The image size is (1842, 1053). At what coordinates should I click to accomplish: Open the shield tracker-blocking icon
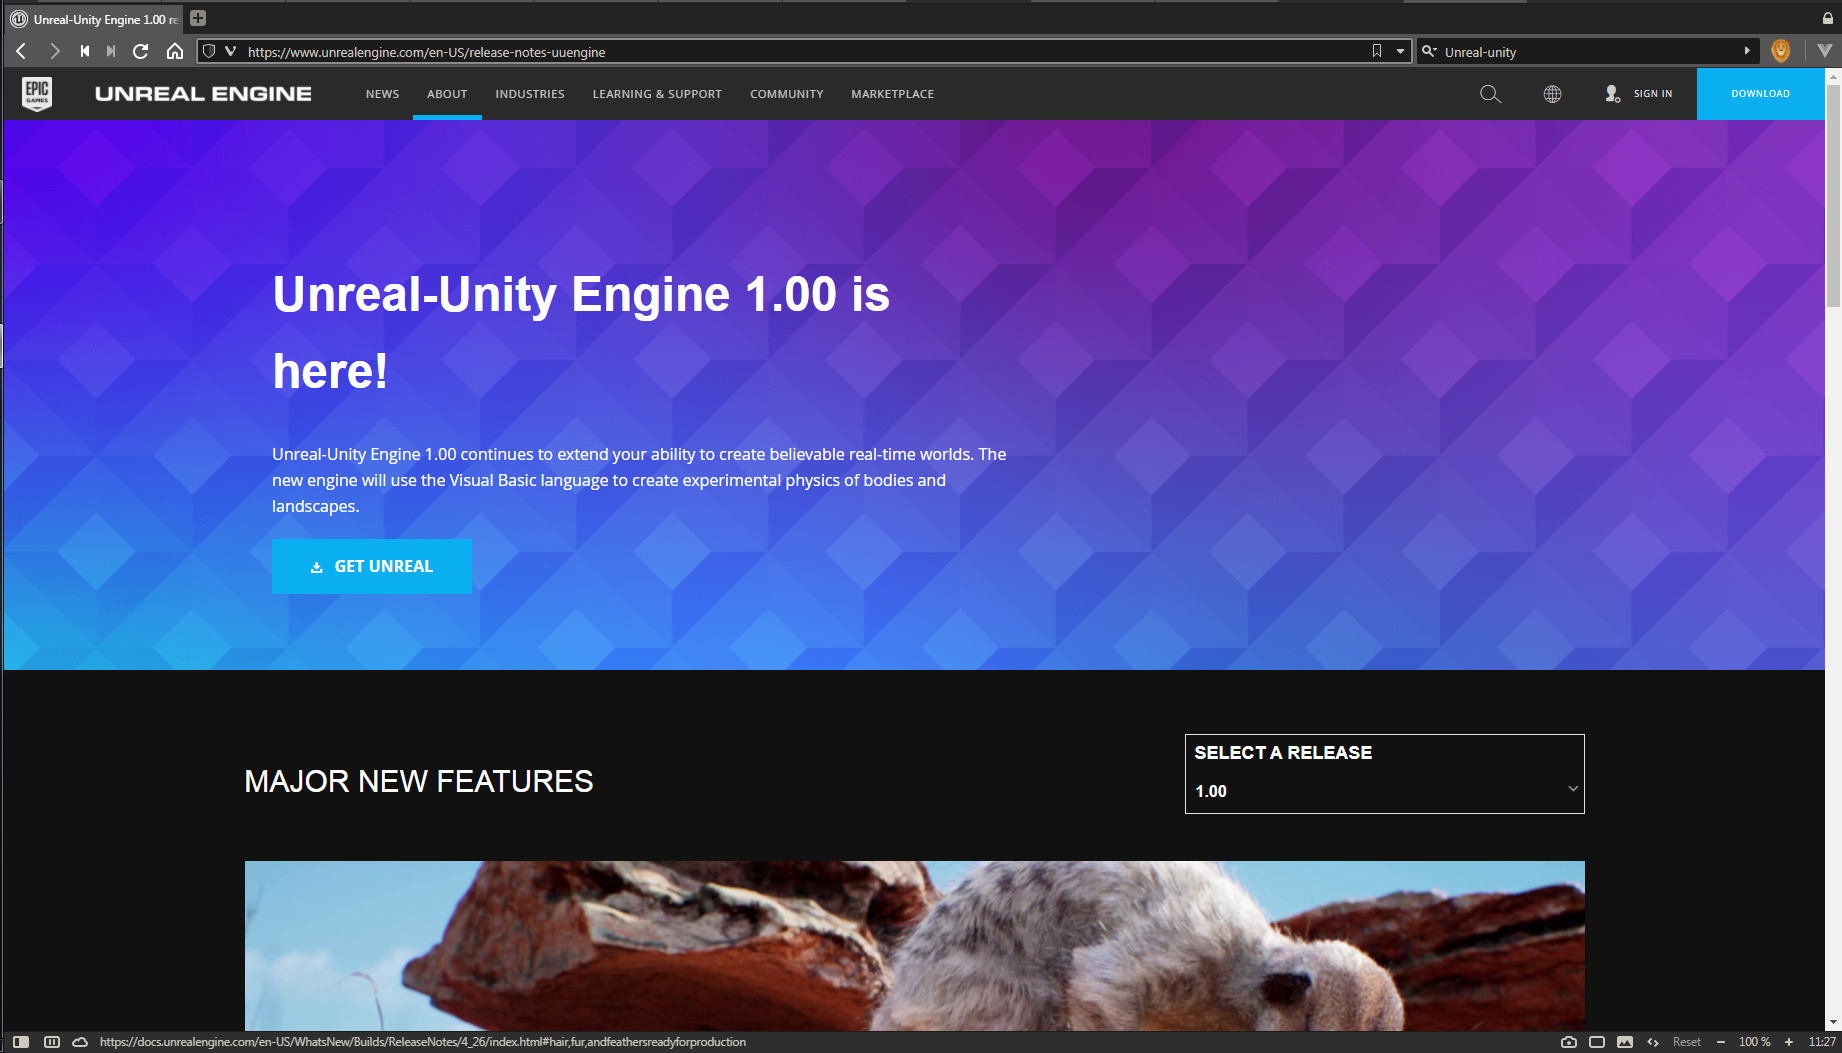tap(209, 51)
